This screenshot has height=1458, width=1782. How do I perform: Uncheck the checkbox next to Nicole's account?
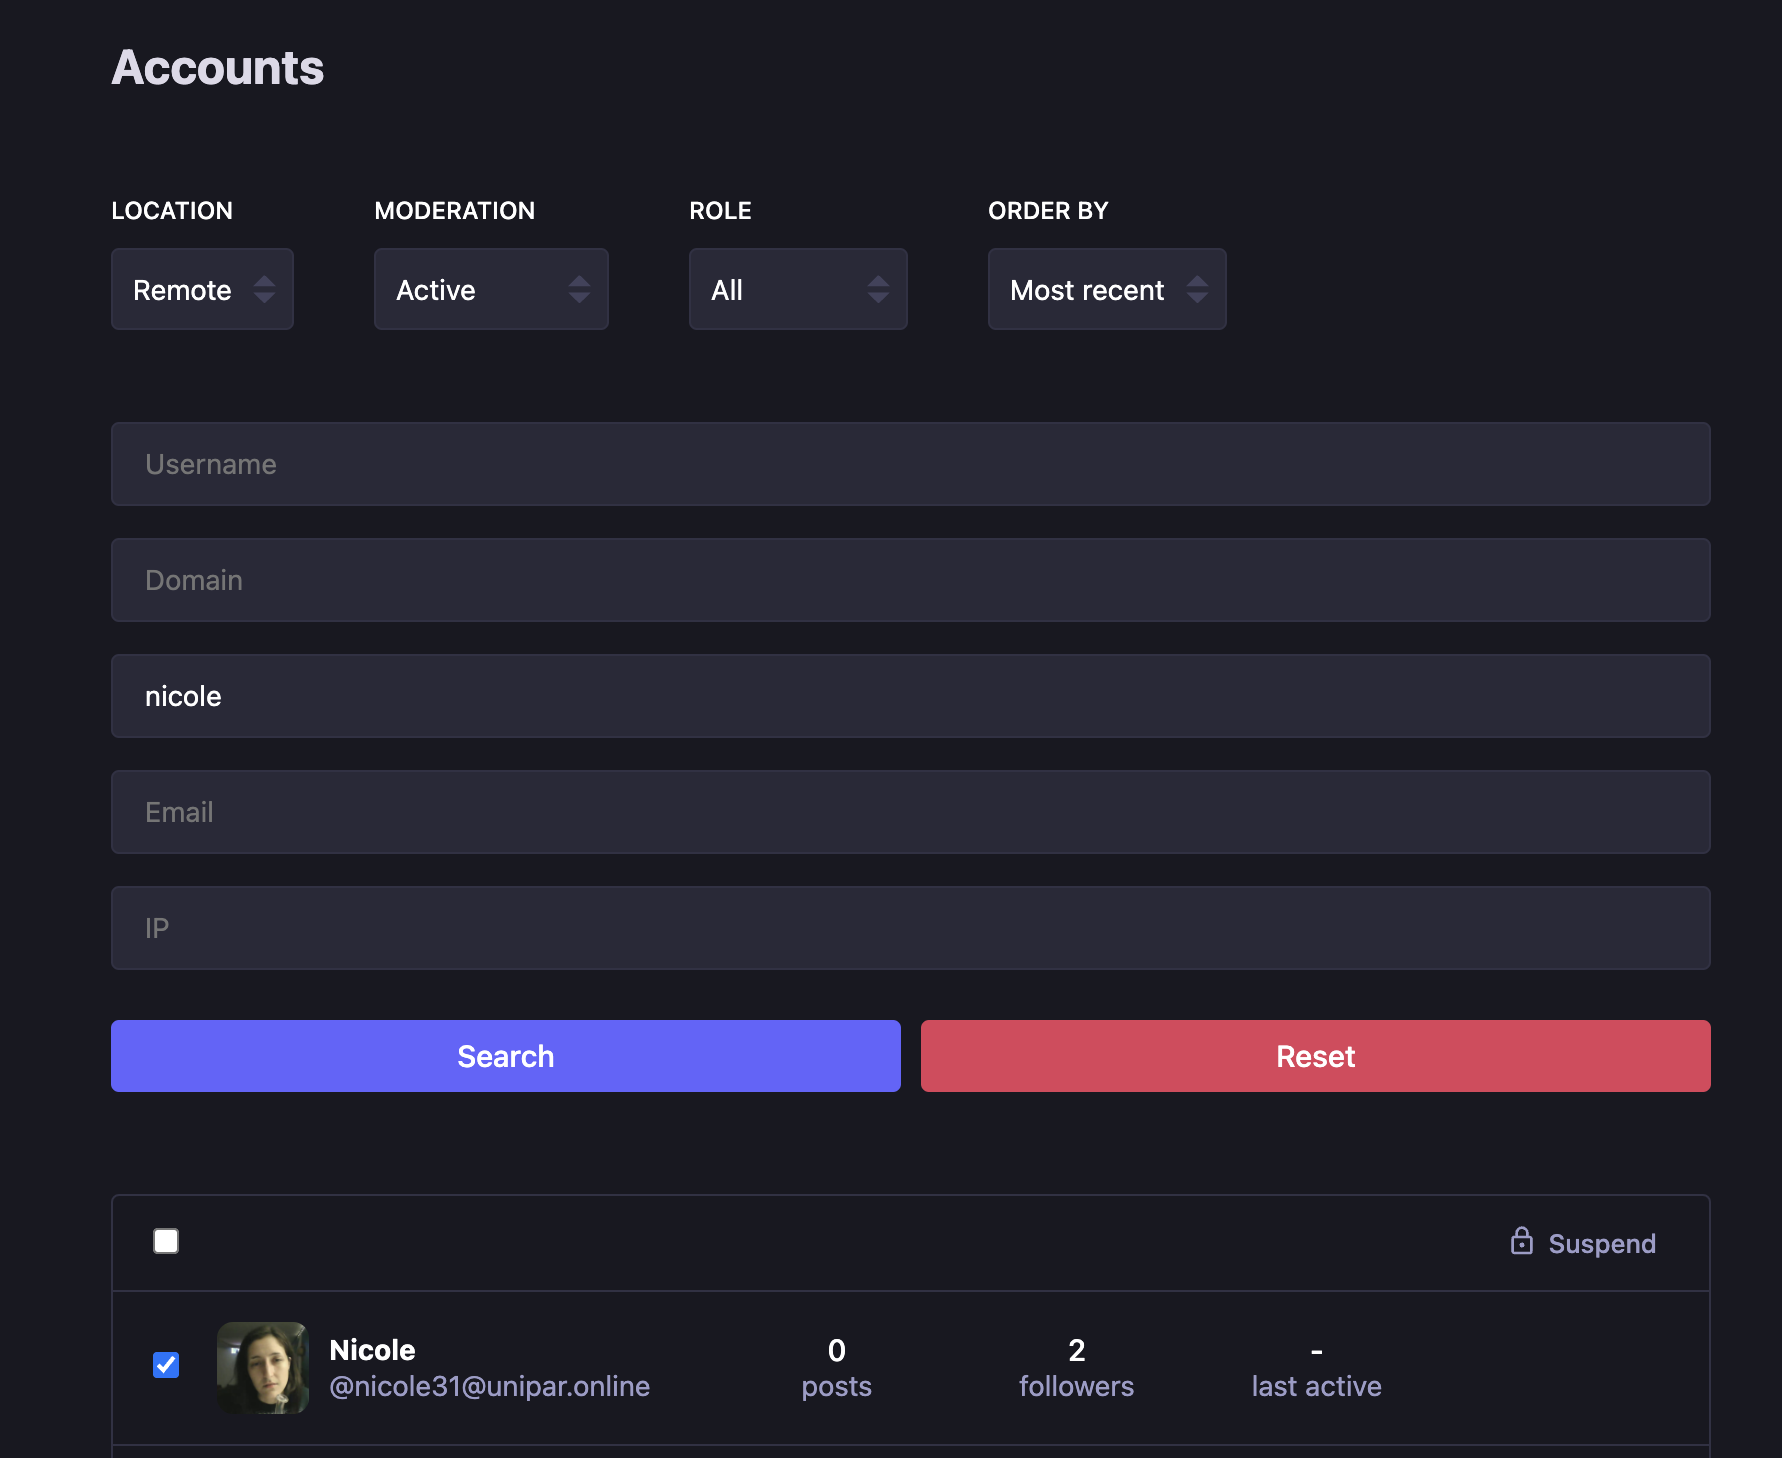166,1365
